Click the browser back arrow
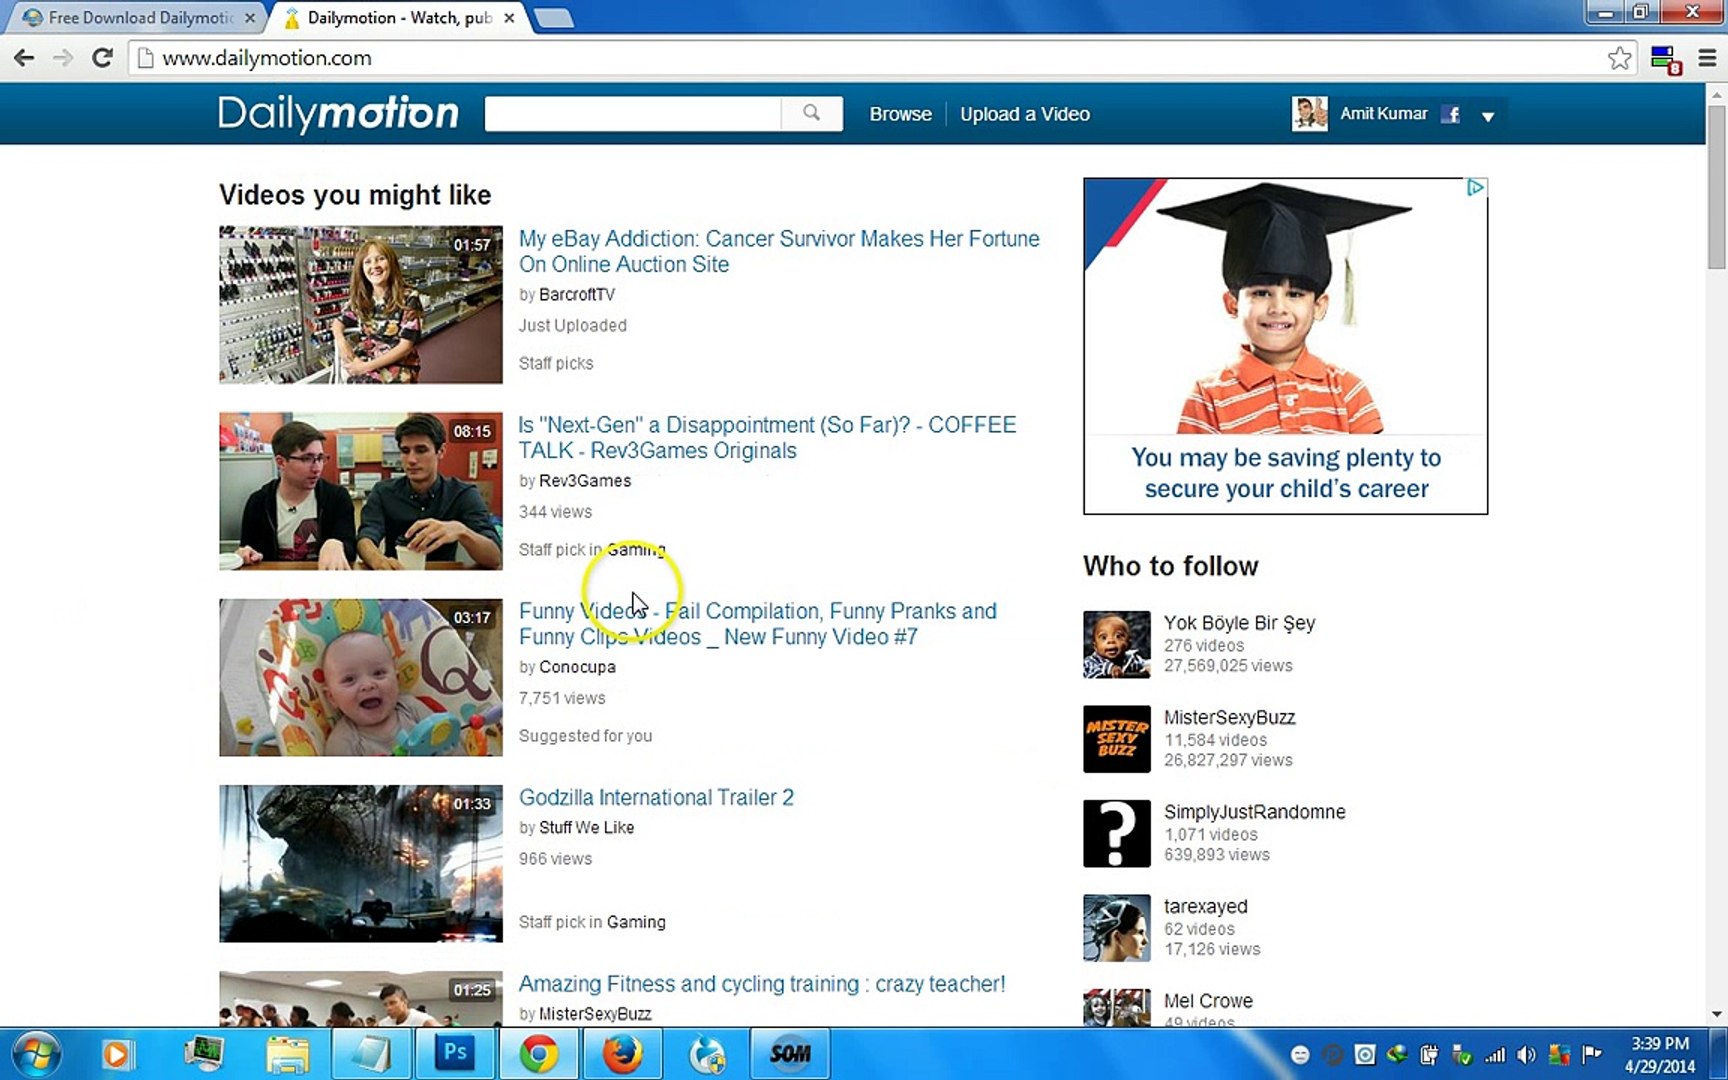Viewport: 1728px width, 1080px height. point(23,57)
